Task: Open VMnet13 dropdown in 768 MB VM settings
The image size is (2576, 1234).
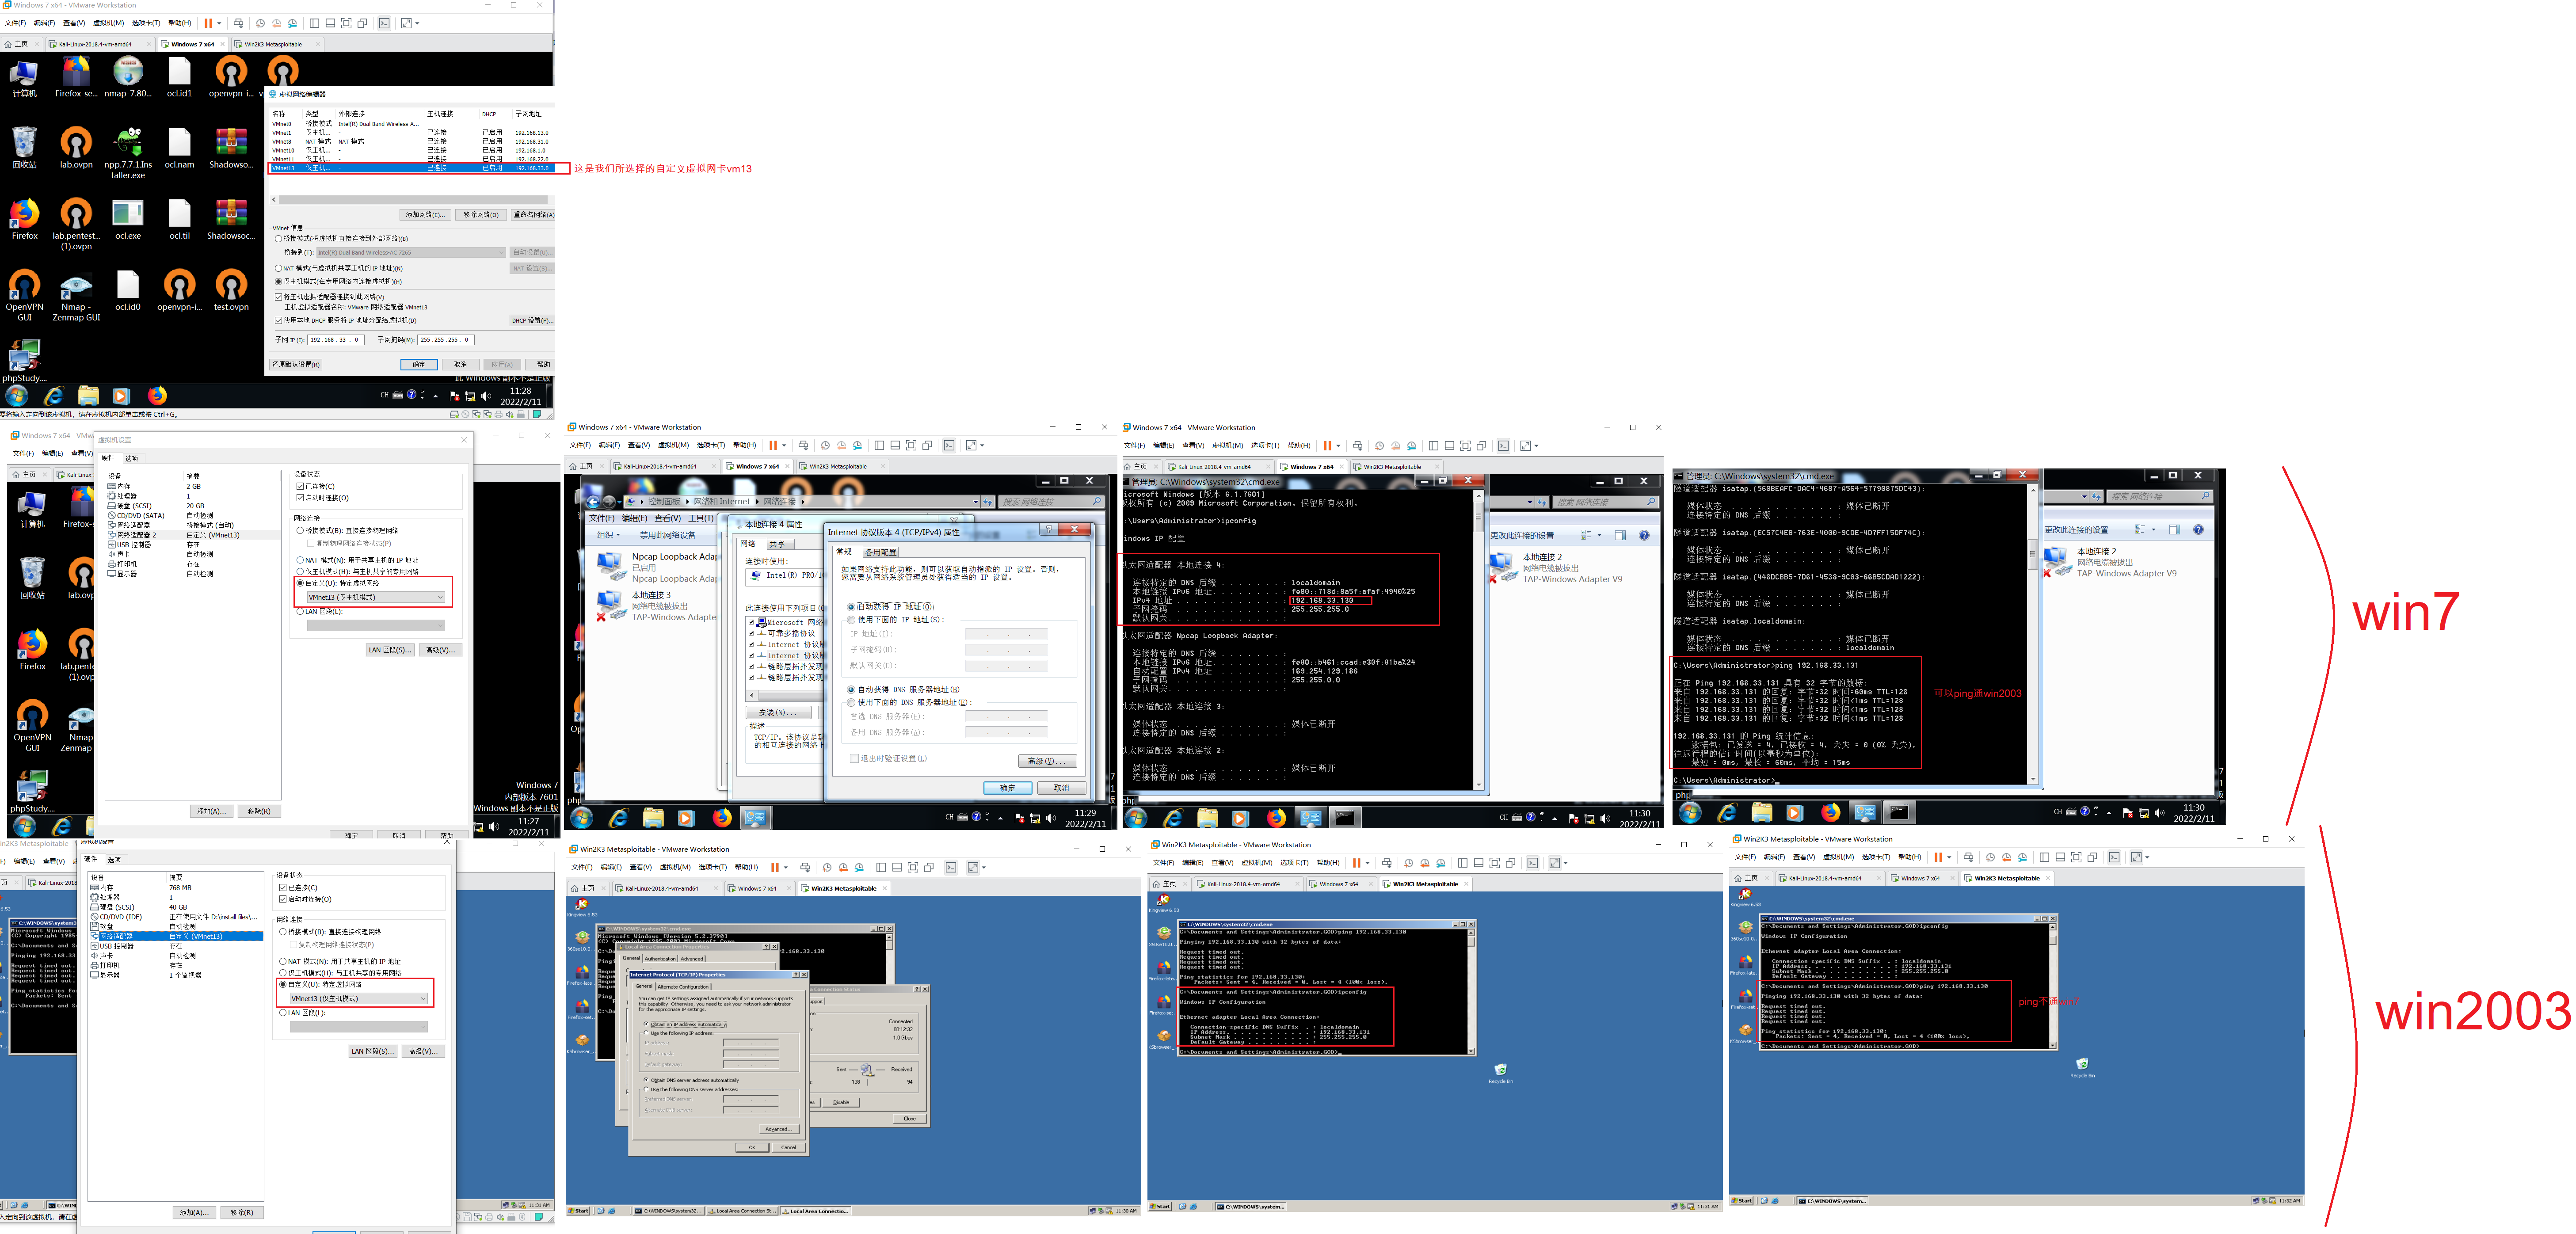Action: [x=359, y=998]
